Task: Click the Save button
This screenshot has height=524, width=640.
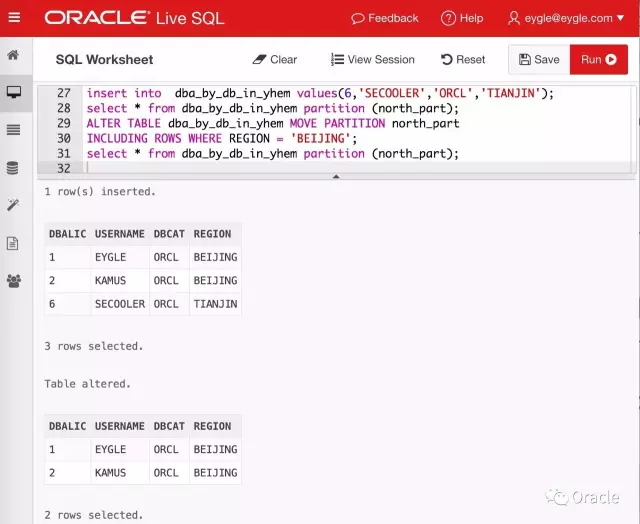Action: (539, 60)
